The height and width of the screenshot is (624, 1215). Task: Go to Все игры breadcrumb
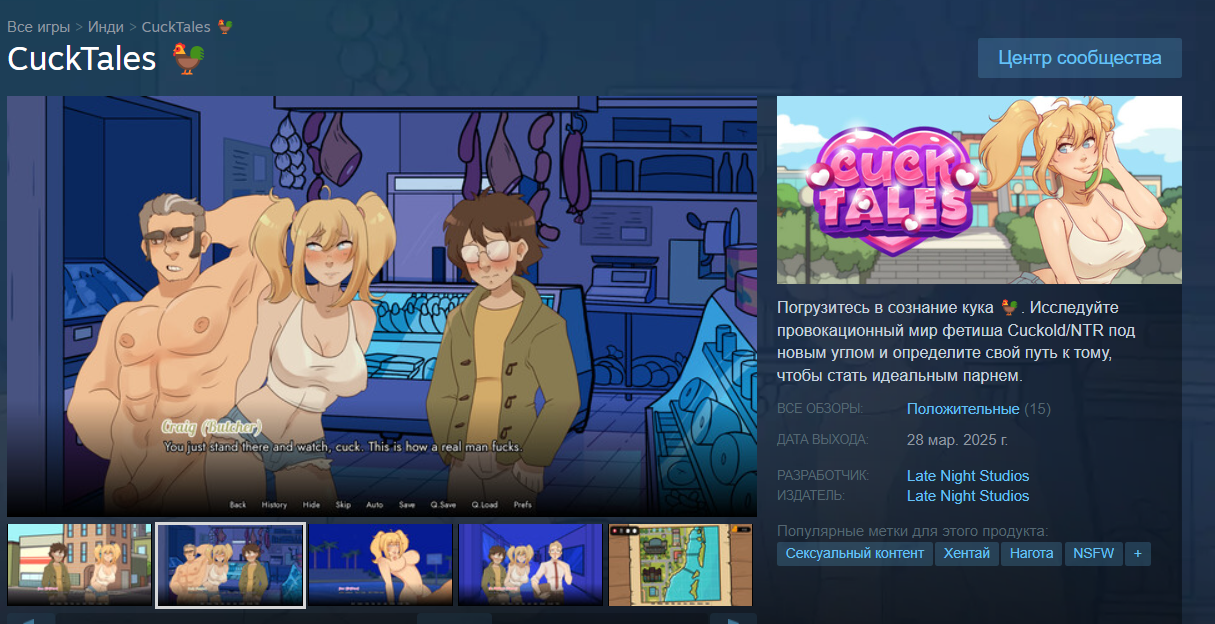[38, 26]
